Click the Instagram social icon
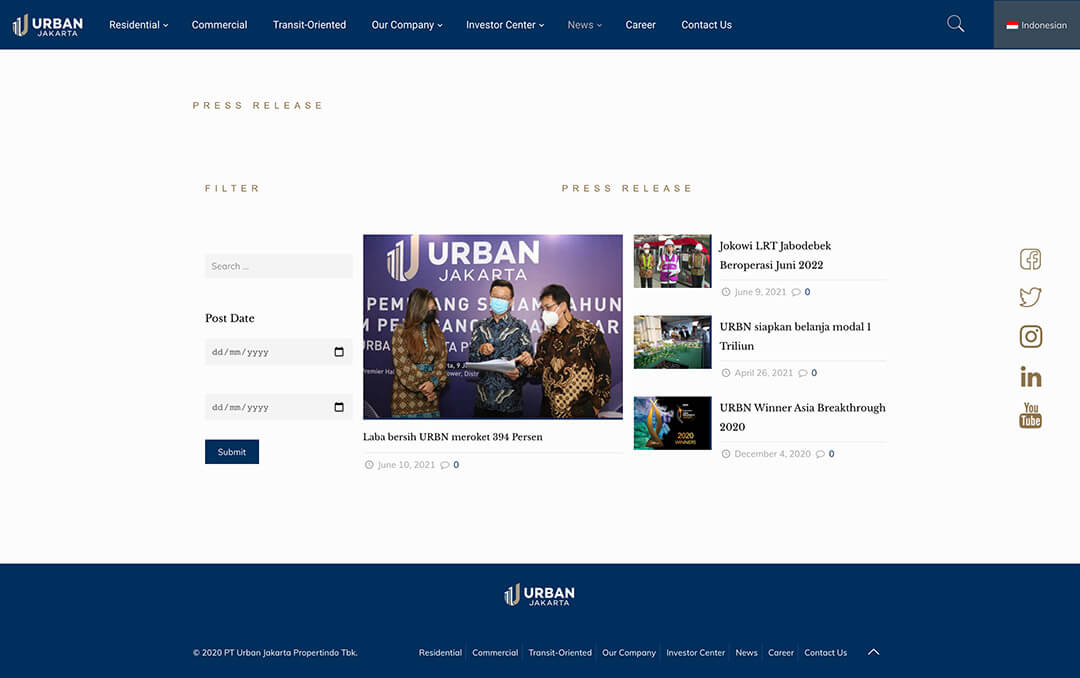The image size is (1080, 678). pyautogui.click(x=1030, y=336)
